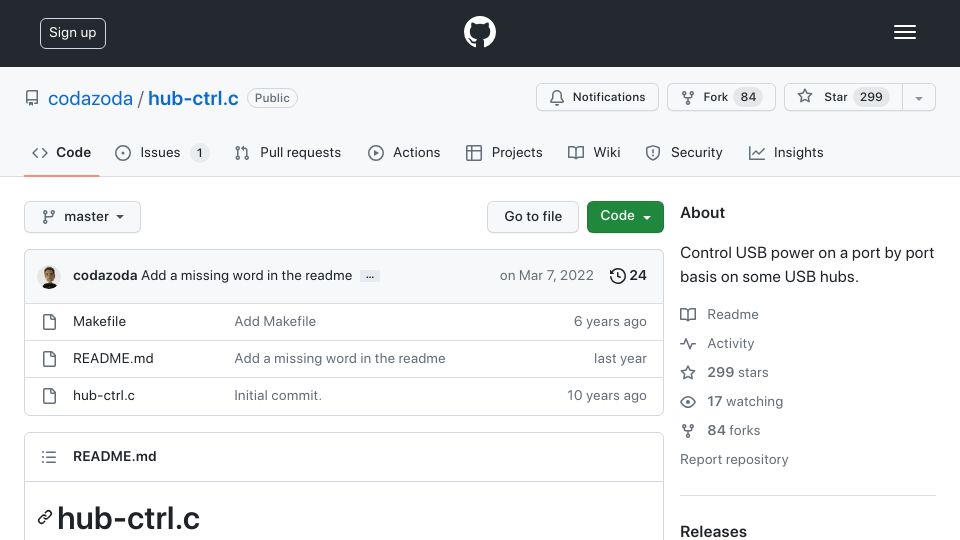This screenshot has height=540, width=960.
Task: Select the Code tab
Action: (x=62, y=152)
